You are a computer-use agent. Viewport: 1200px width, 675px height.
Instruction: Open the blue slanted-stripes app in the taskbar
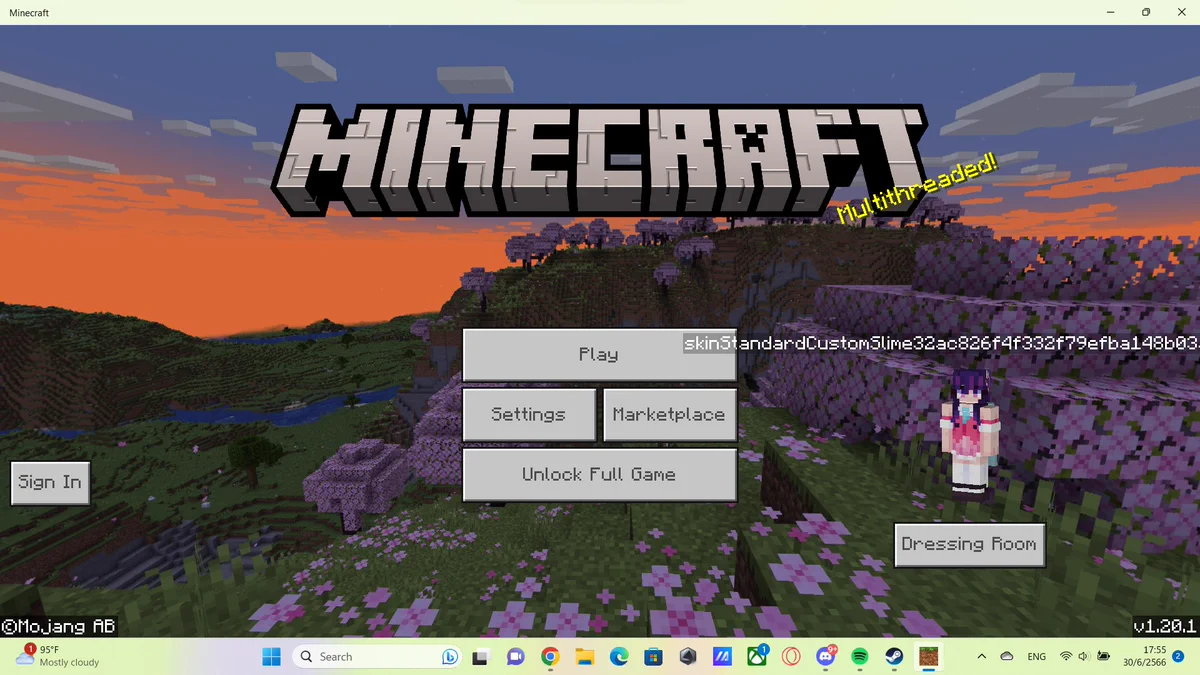point(722,656)
